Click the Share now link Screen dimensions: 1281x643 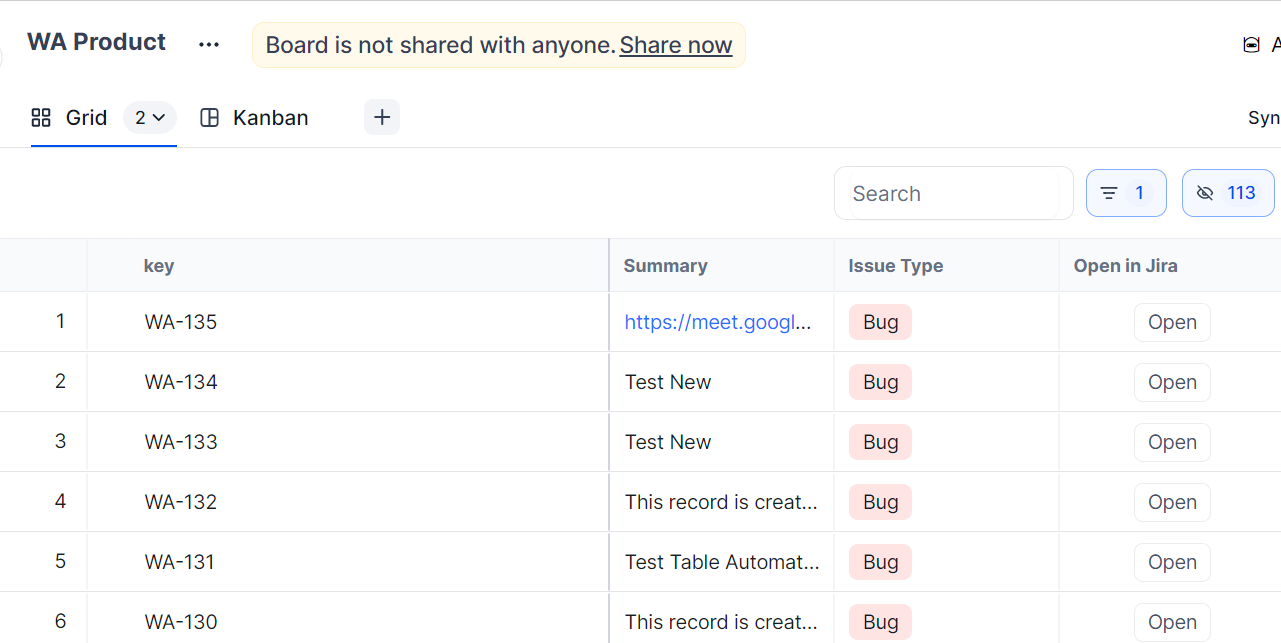pyautogui.click(x=675, y=45)
